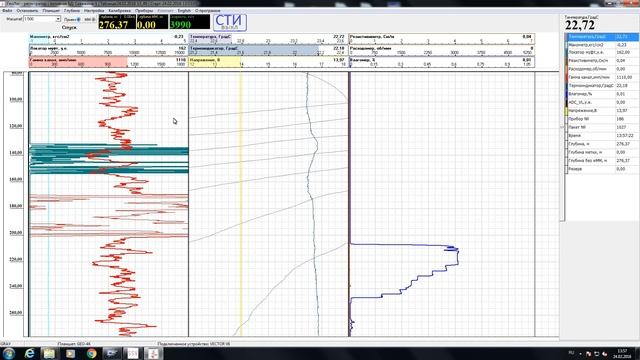This screenshot has height=360, width=640.
Task: Open the Калибровка menu
Action: tap(120, 11)
